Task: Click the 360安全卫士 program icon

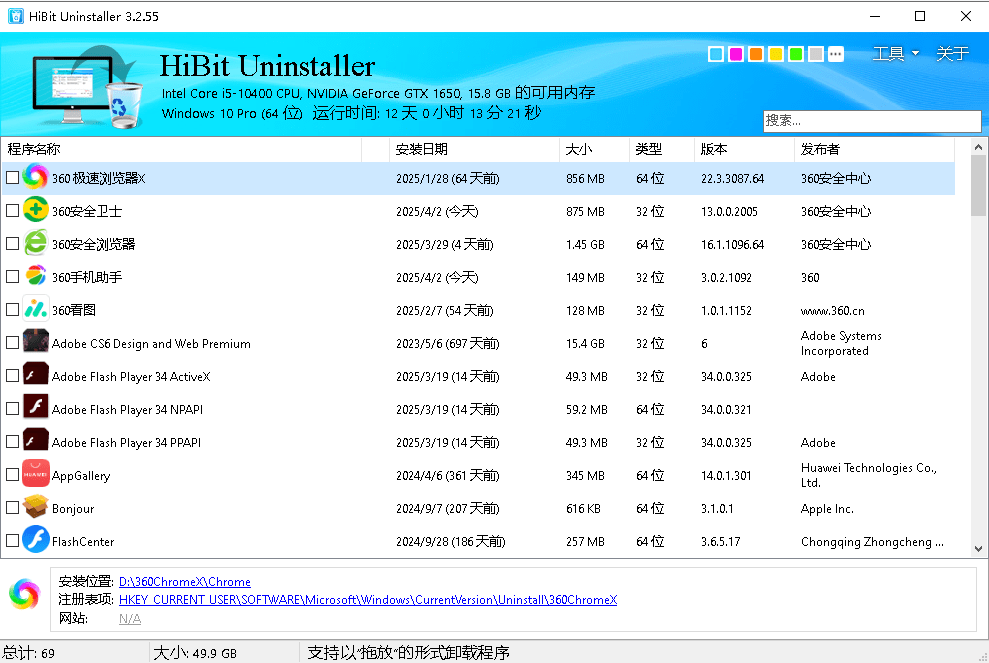Action: [x=34, y=210]
